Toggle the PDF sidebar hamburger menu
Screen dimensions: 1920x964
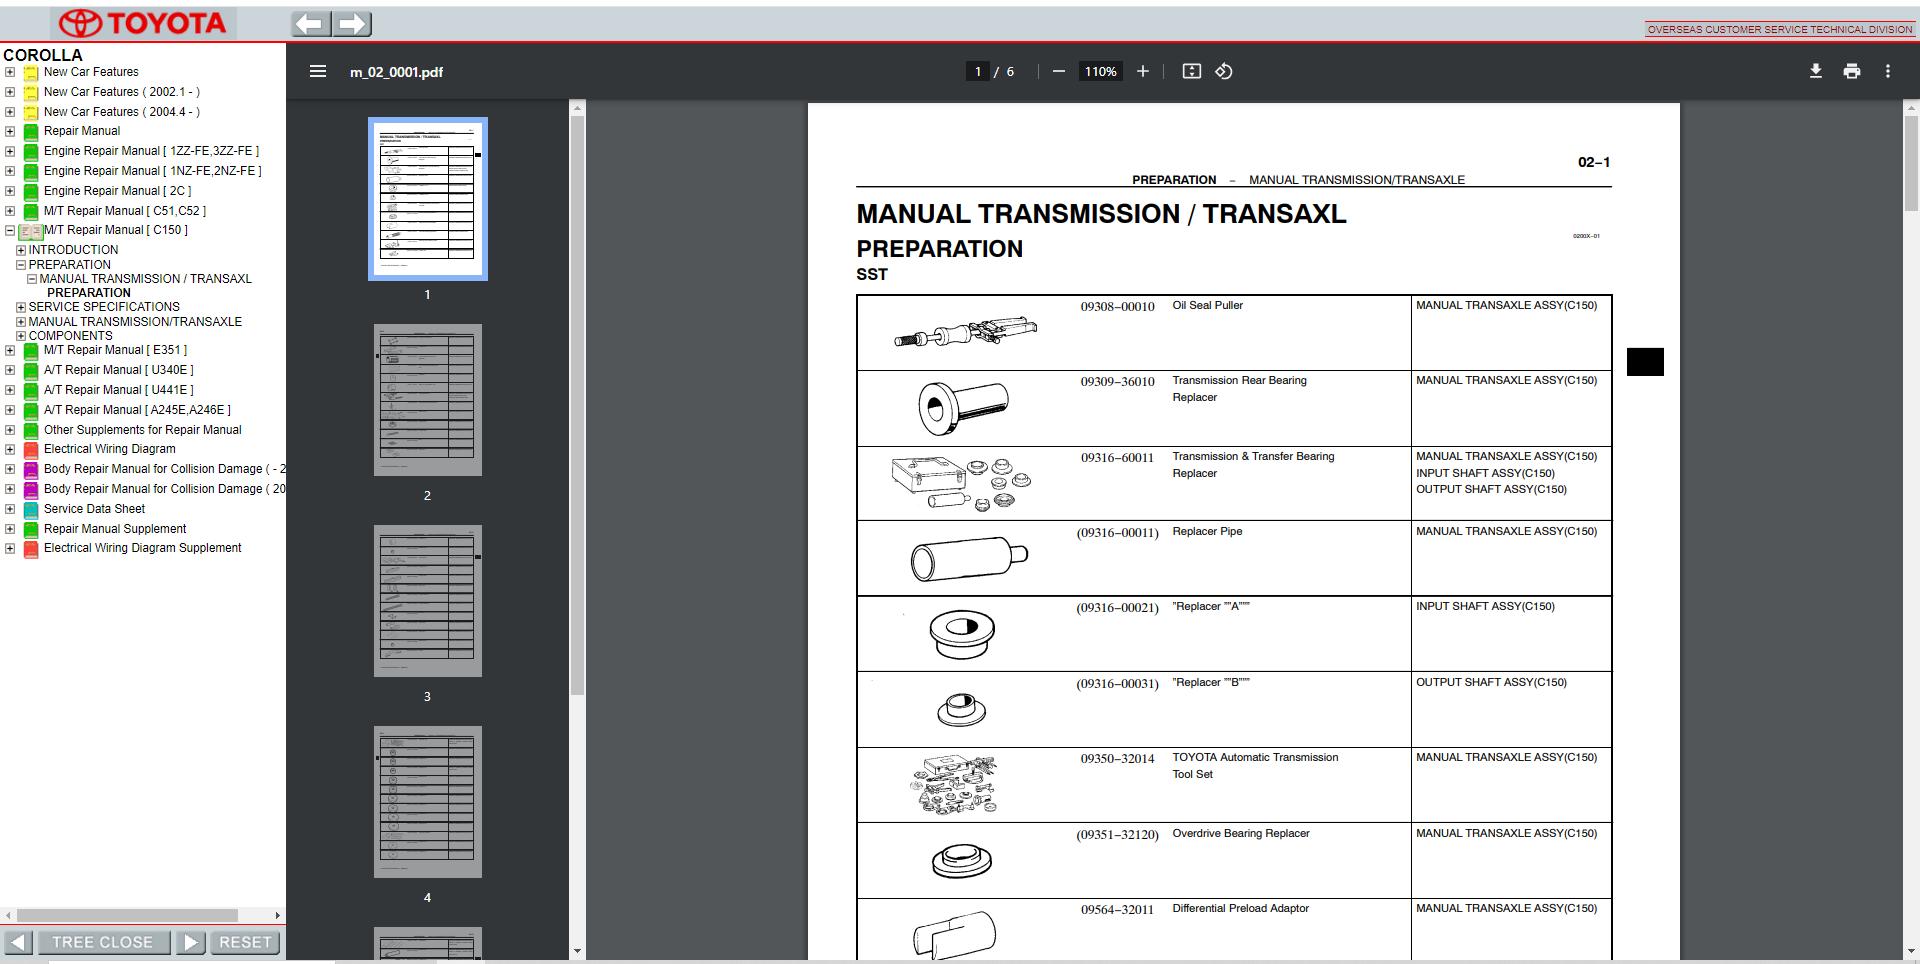tap(318, 71)
